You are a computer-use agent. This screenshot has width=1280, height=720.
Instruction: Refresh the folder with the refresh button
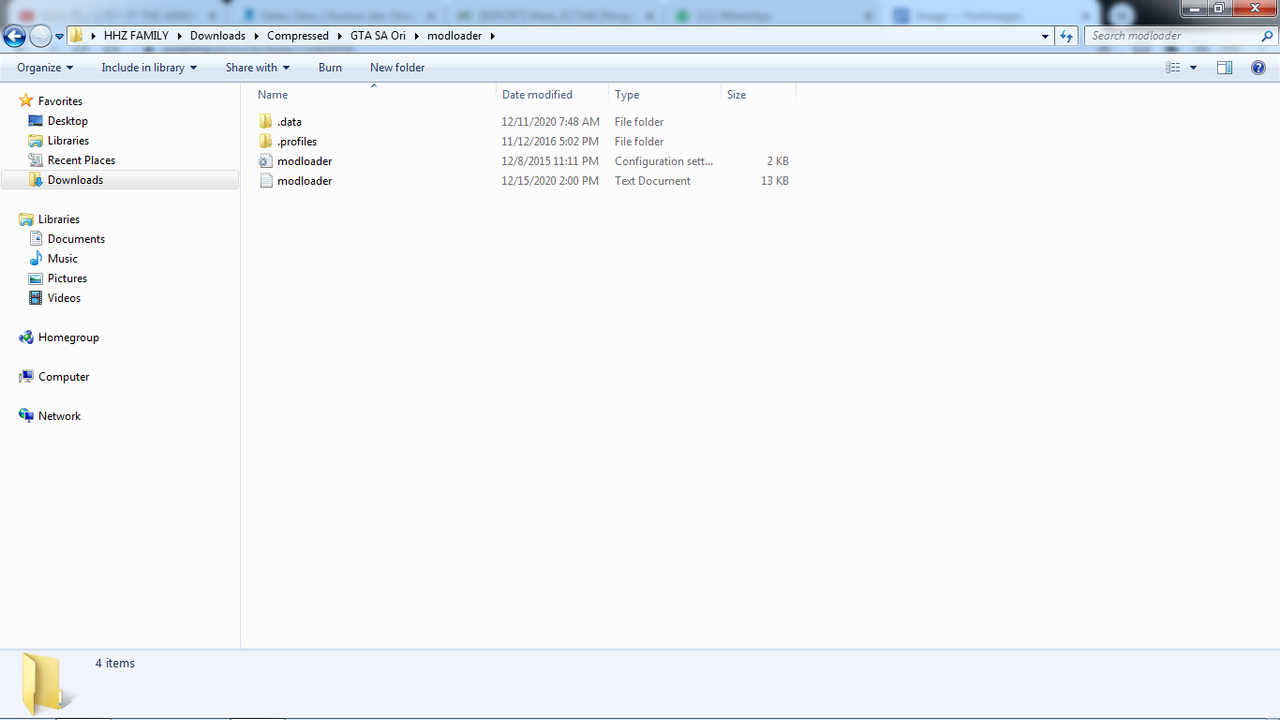click(x=1066, y=36)
